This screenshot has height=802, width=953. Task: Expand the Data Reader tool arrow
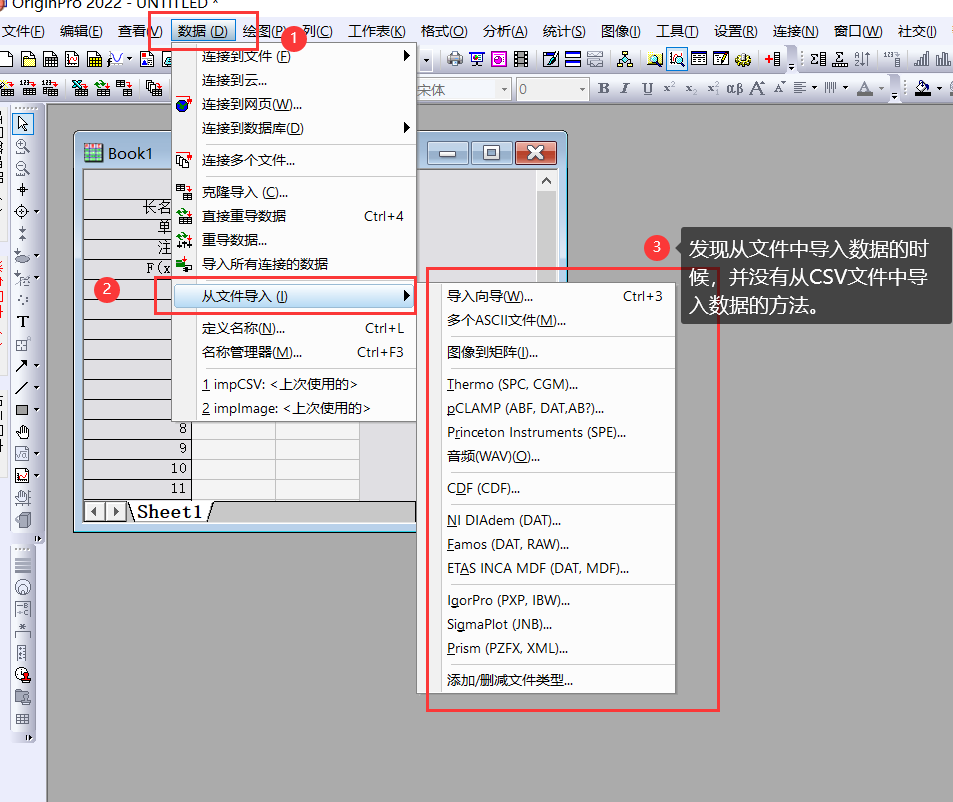36,211
